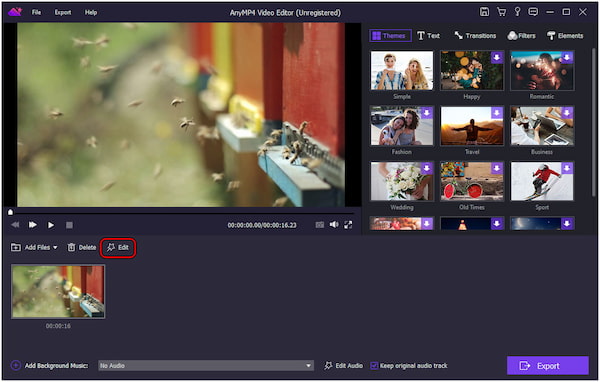Open the feedback chat icon

click(x=533, y=12)
